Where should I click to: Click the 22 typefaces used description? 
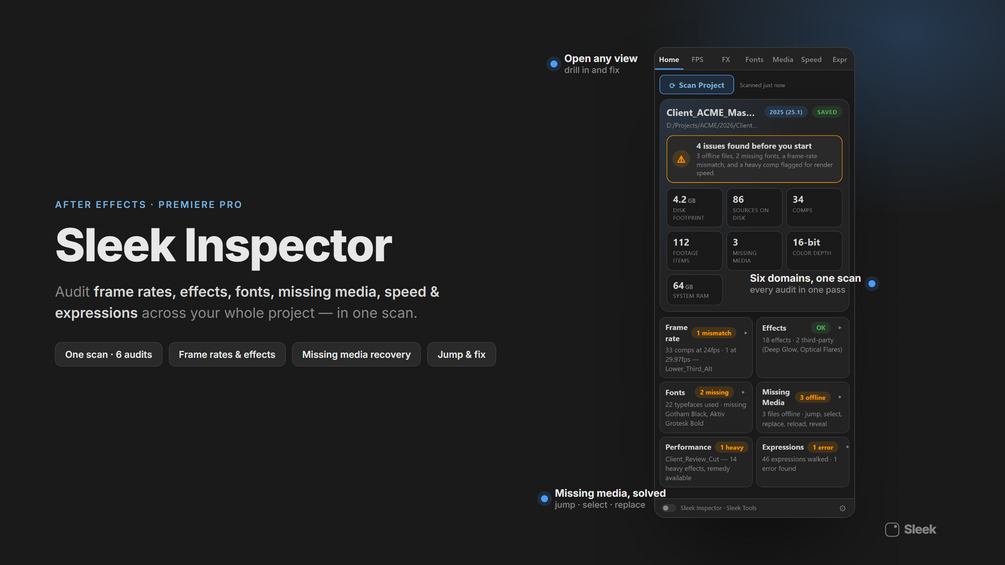[706, 414]
